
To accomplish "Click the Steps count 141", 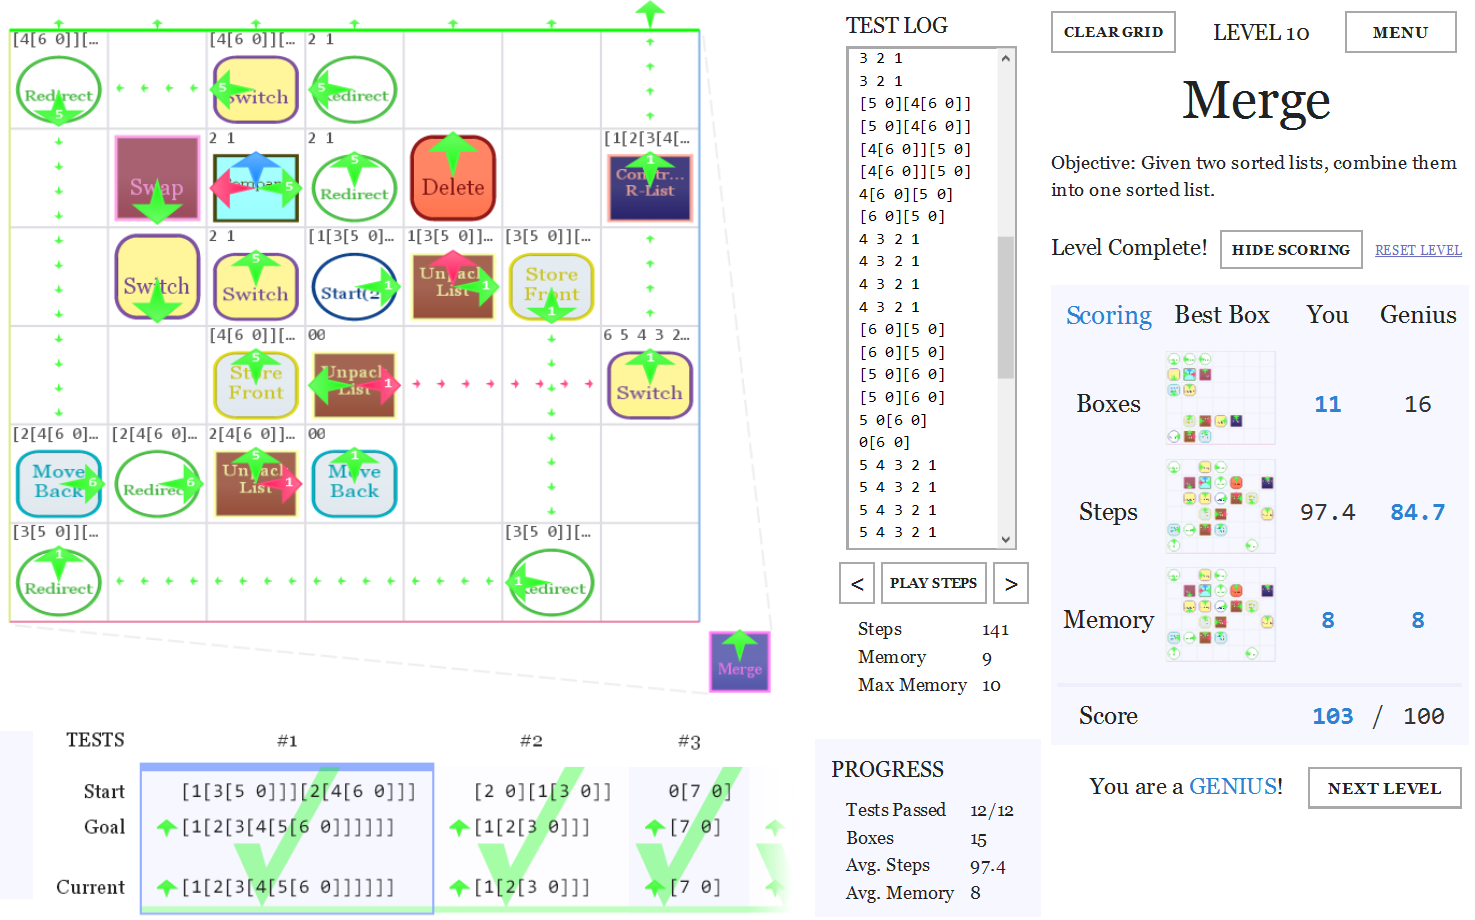I will click(995, 630).
